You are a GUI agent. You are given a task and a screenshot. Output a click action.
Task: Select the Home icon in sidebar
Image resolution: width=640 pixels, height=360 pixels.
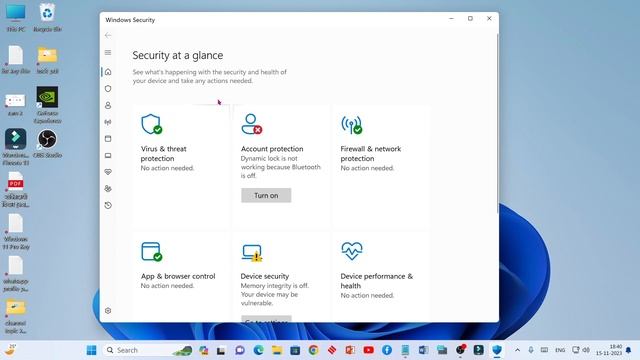tap(108, 72)
